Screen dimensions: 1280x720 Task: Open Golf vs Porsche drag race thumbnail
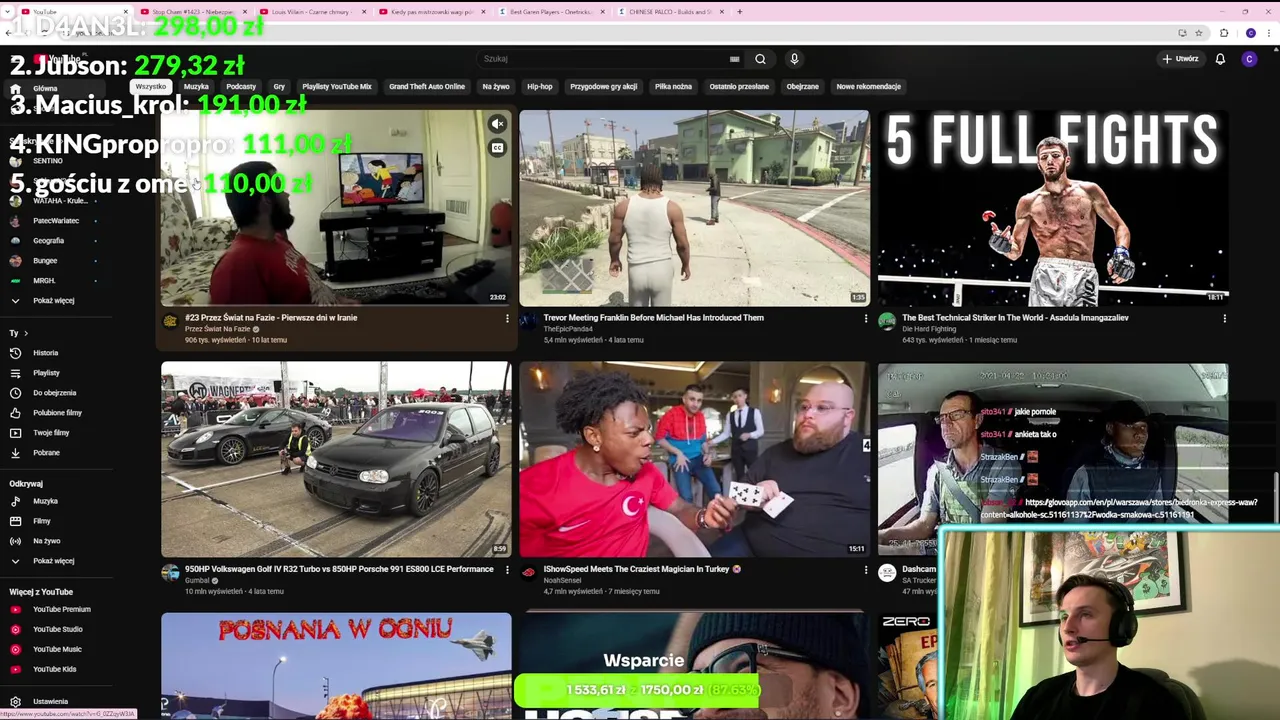tap(336, 459)
